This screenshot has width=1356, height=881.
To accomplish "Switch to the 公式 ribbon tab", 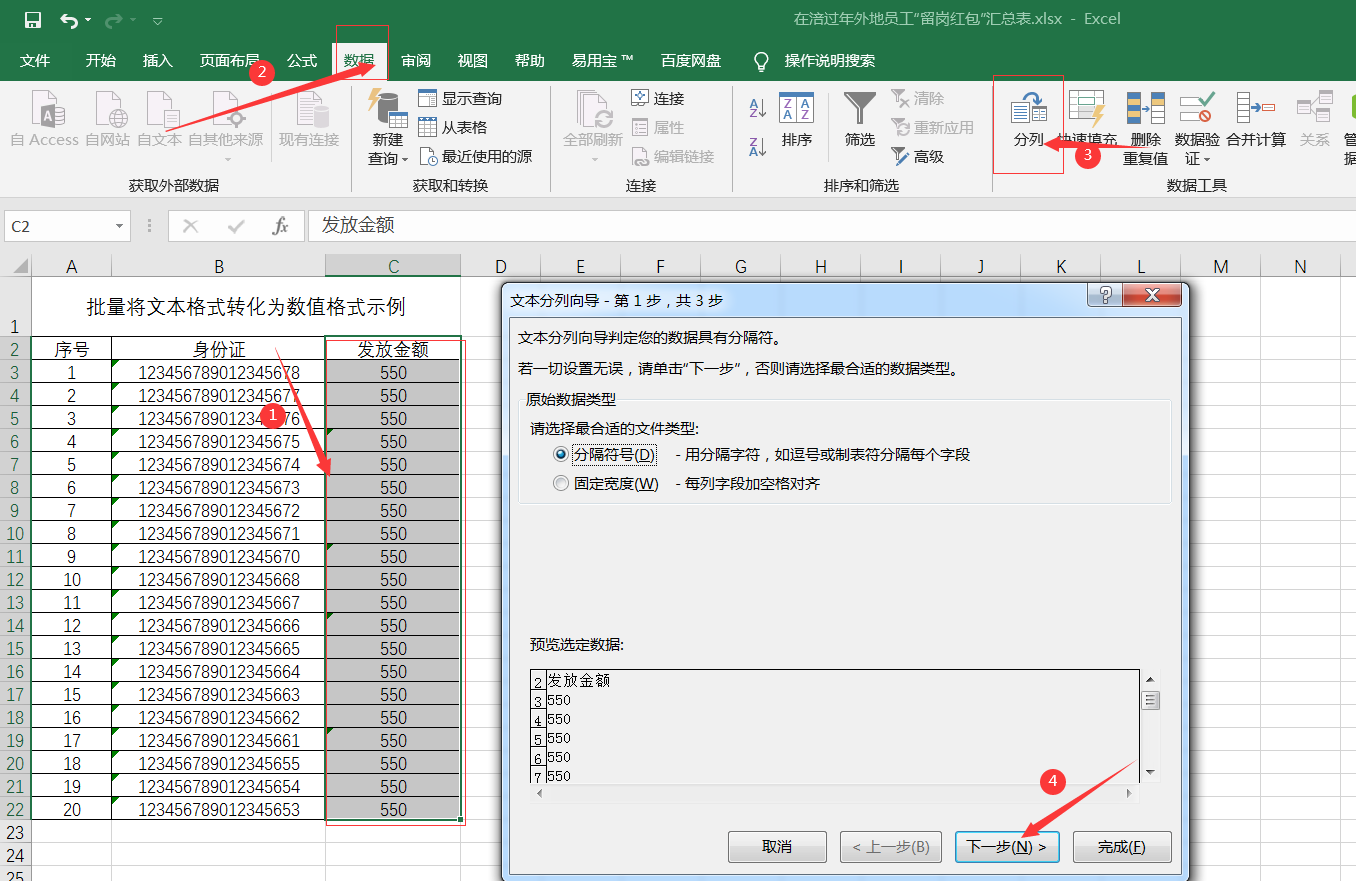I will click(x=302, y=61).
